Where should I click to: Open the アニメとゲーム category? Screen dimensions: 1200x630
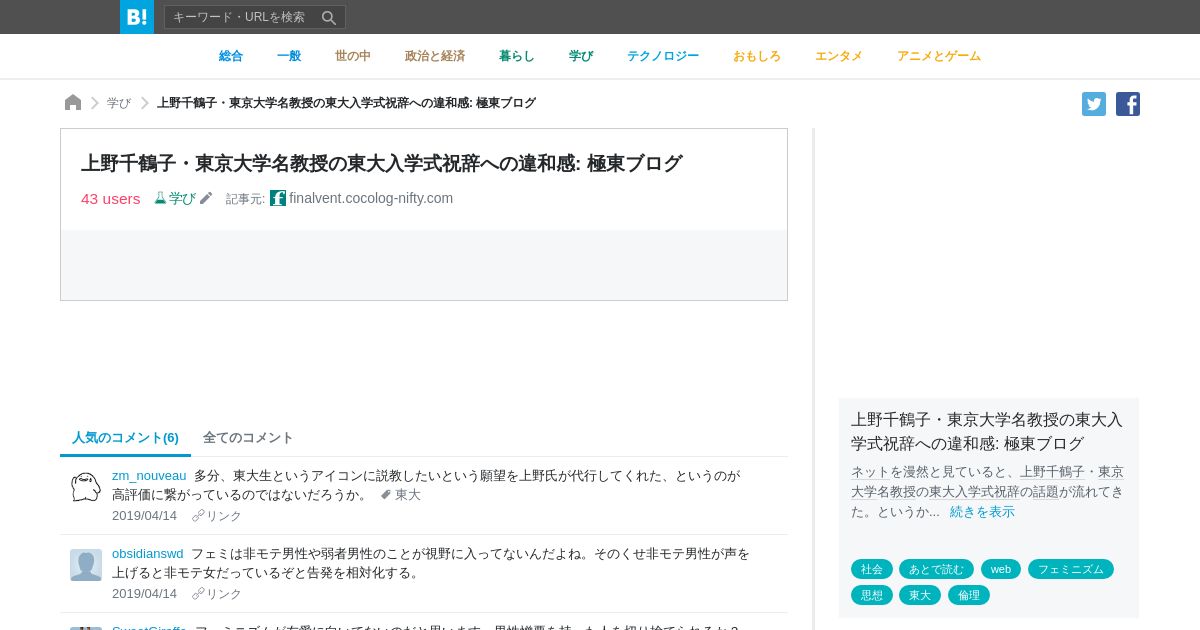coord(939,56)
